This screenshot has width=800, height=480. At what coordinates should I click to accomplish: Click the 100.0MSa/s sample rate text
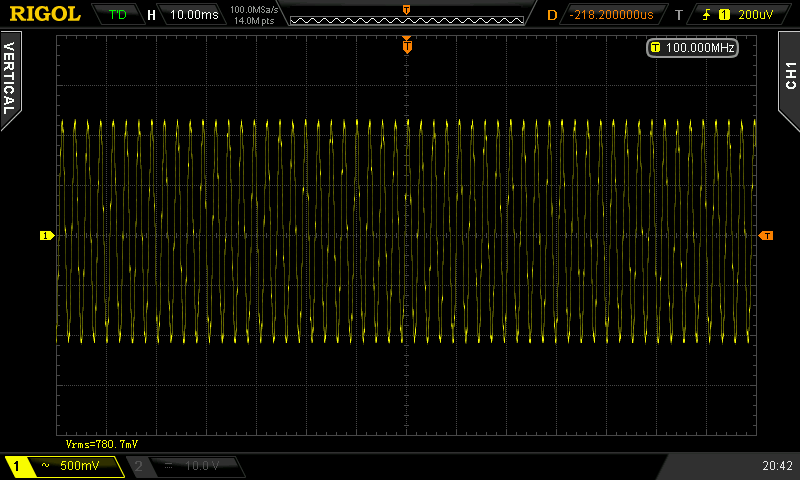click(254, 9)
